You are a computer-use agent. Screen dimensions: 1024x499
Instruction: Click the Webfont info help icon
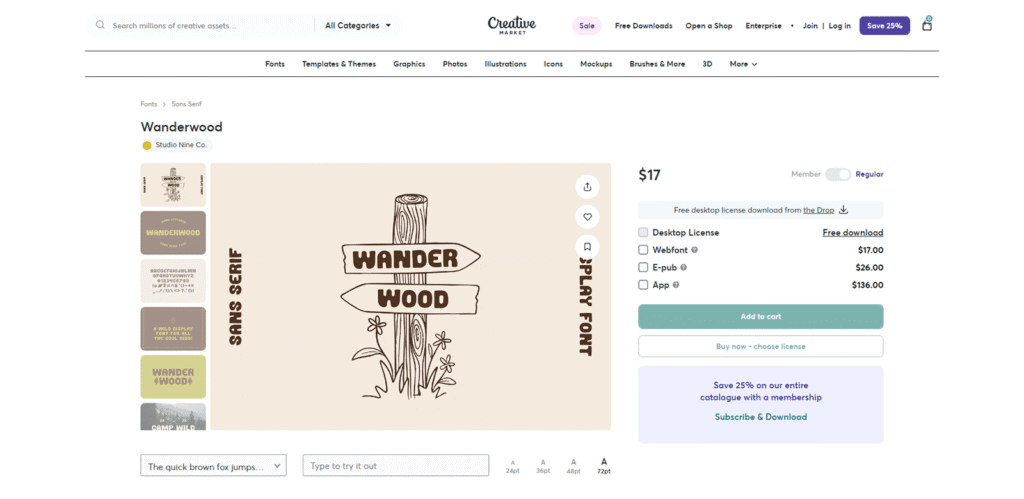pos(695,250)
